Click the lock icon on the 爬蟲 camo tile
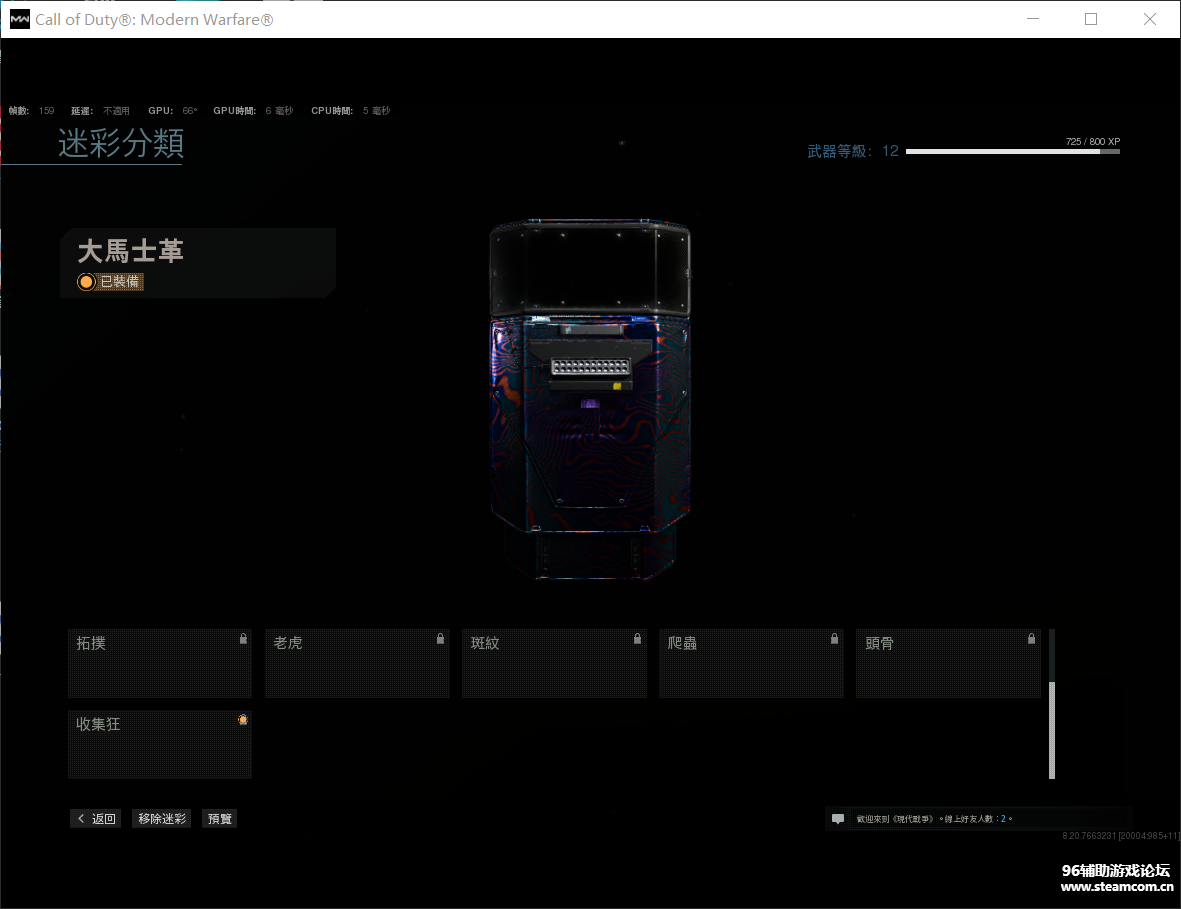Image resolution: width=1181 pixels, height=909 pixels. pyautogui.click(x=834, y=637)
